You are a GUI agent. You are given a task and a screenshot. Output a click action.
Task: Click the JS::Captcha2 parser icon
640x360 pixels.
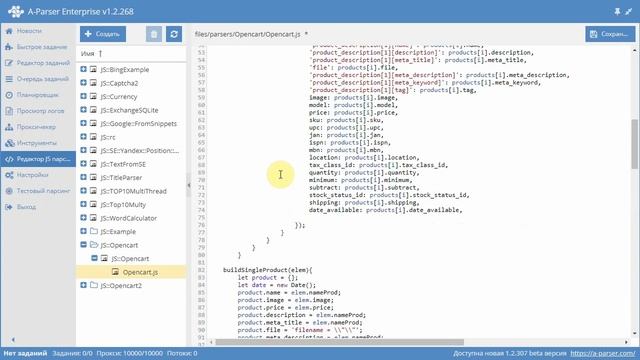click(93, 83)
